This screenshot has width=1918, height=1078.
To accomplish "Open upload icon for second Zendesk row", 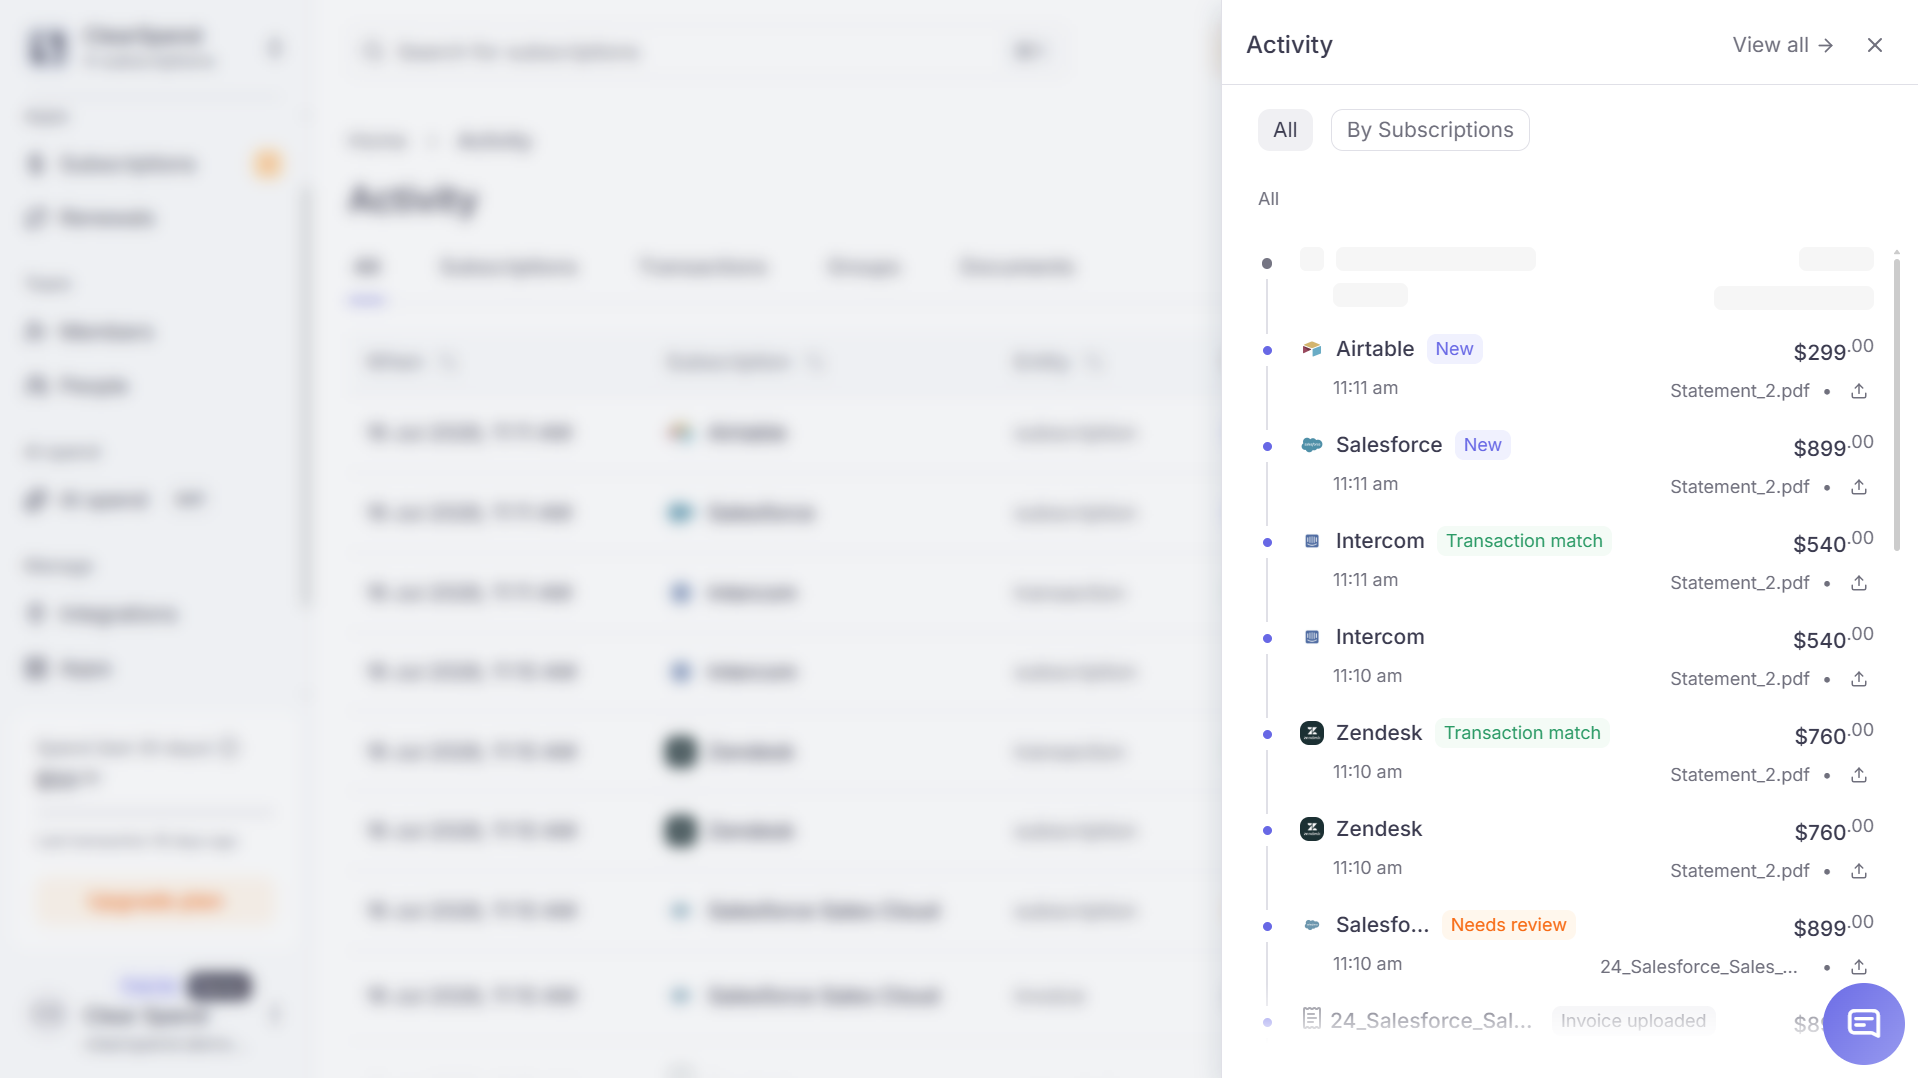I will tap(1859, 871).
